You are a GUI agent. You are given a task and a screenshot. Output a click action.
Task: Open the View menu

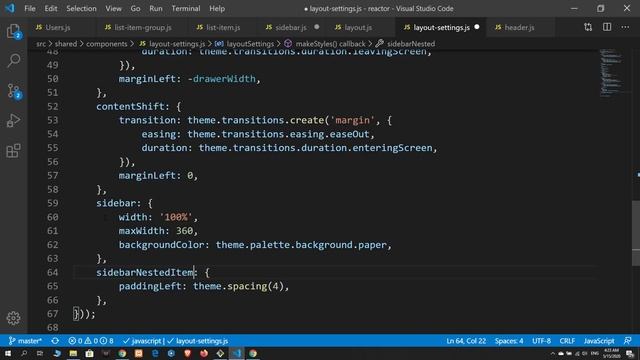coord(113,8)
